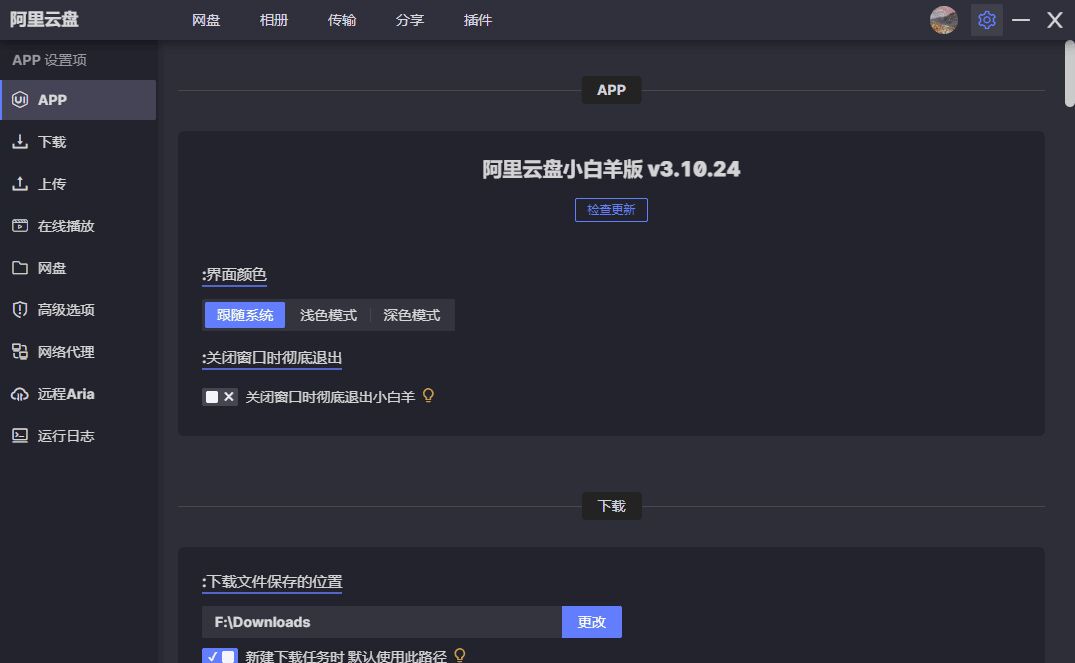Image resolution: width=1075 pixels, height=663 pixels.
Task: Click the APP 设置项 sidebar header
Action: (49, 60)
